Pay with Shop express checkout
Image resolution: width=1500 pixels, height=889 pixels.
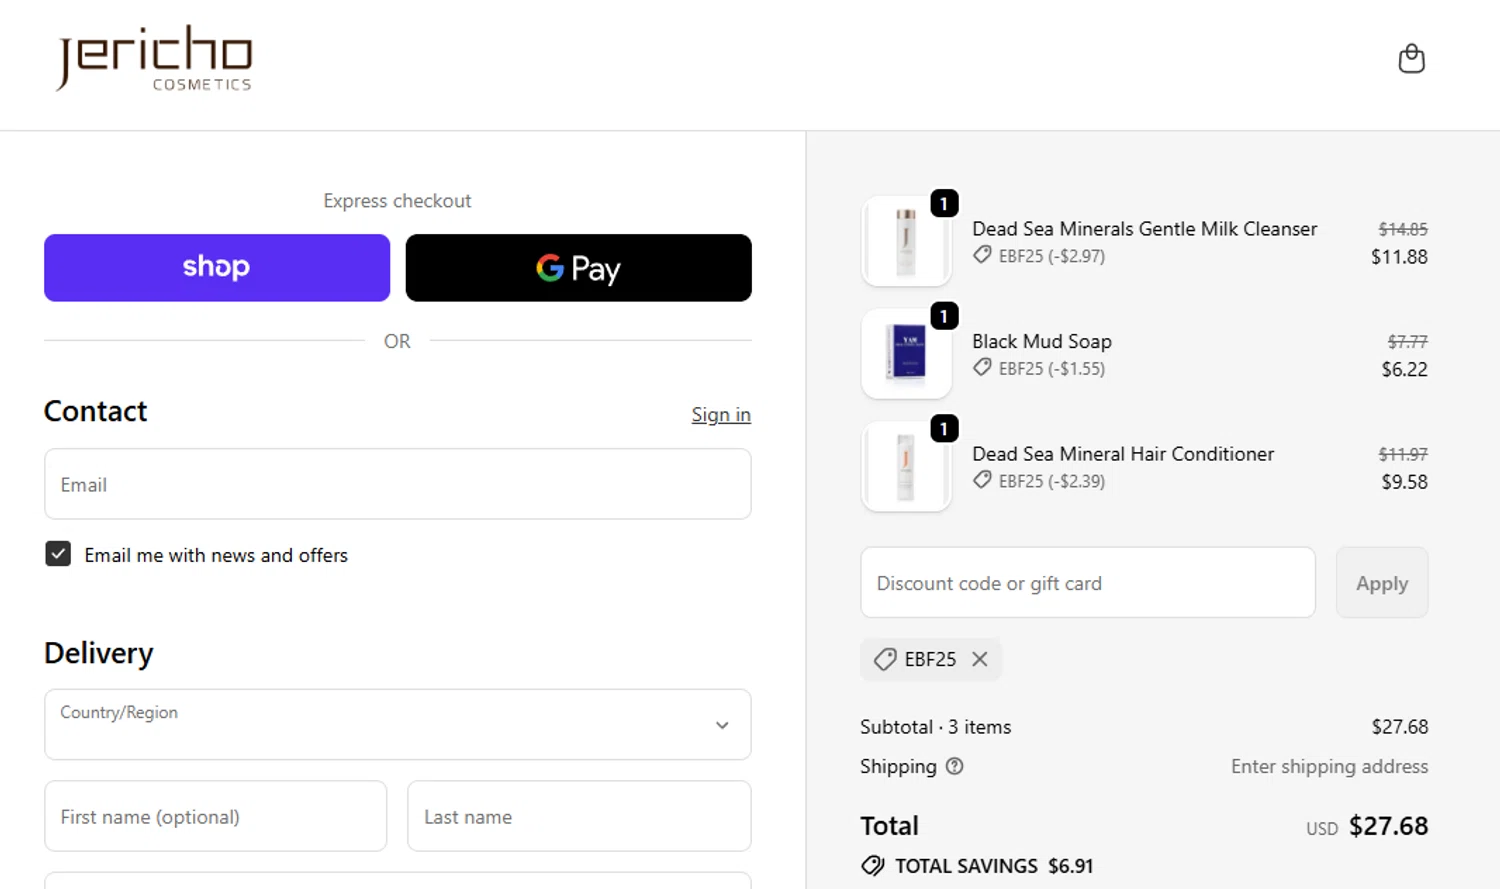[x=217, y=268]
